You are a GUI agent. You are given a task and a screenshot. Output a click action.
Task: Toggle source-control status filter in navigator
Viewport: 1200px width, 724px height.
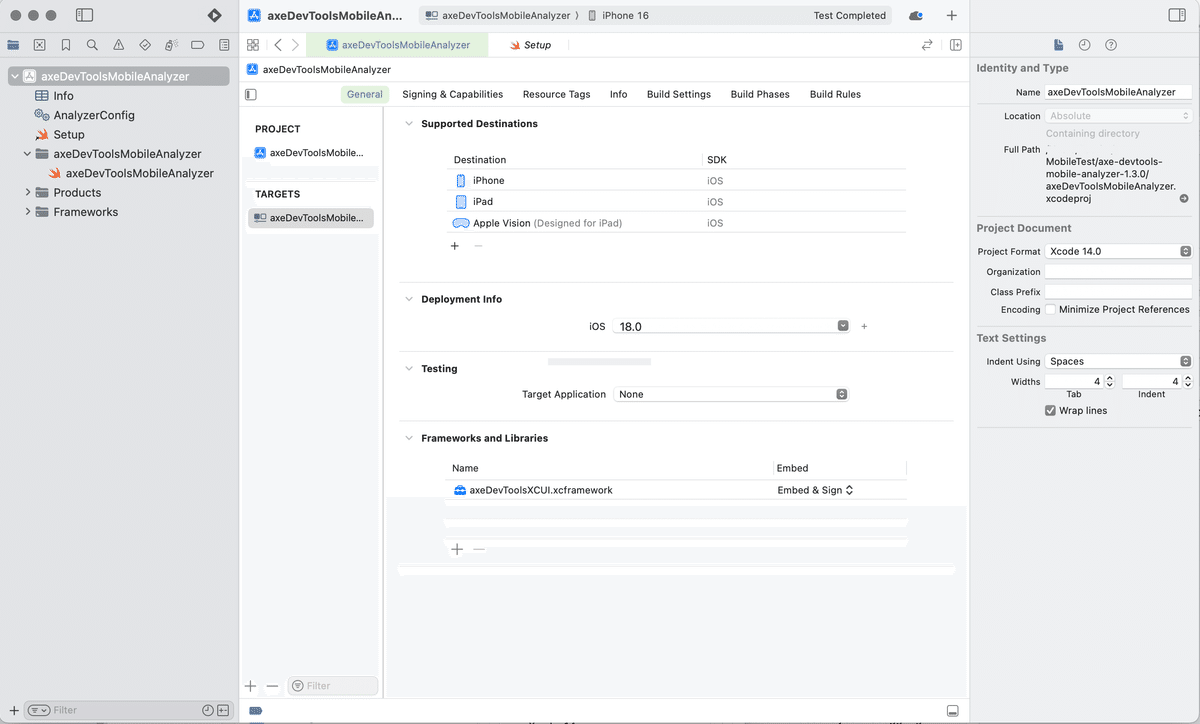pos(223,710)
